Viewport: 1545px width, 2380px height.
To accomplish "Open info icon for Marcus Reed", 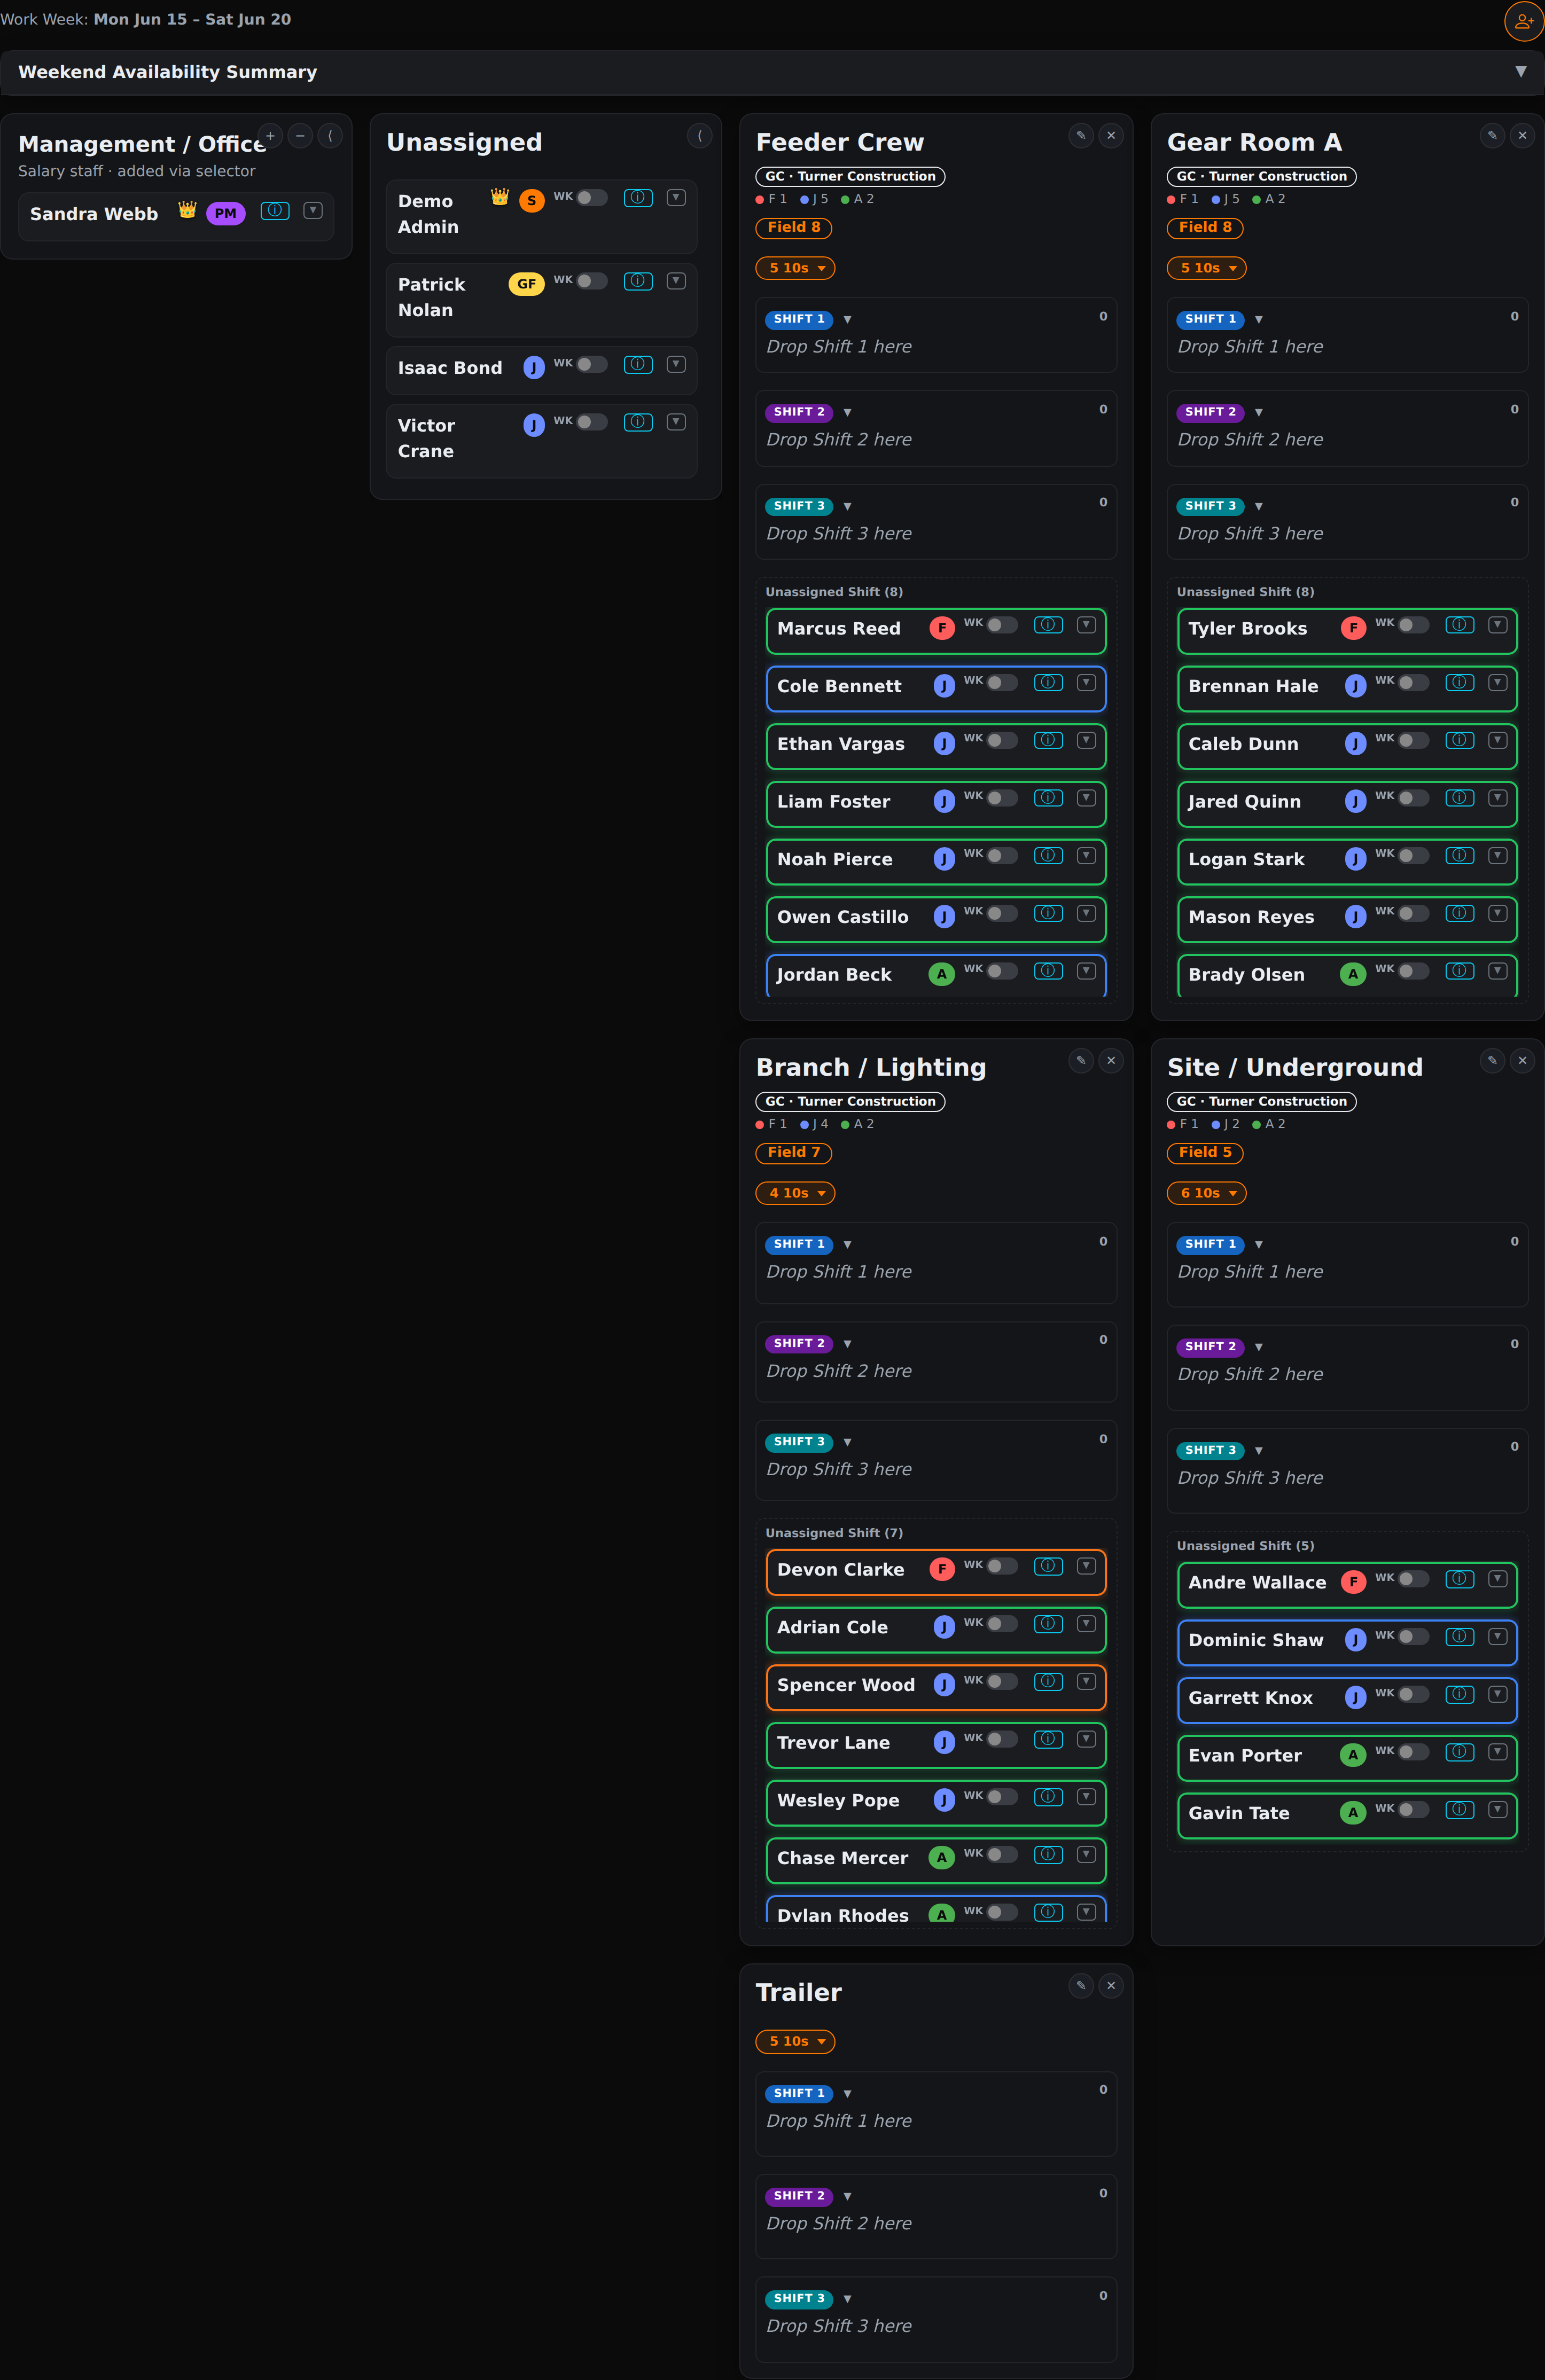I will click(1048, 625).
